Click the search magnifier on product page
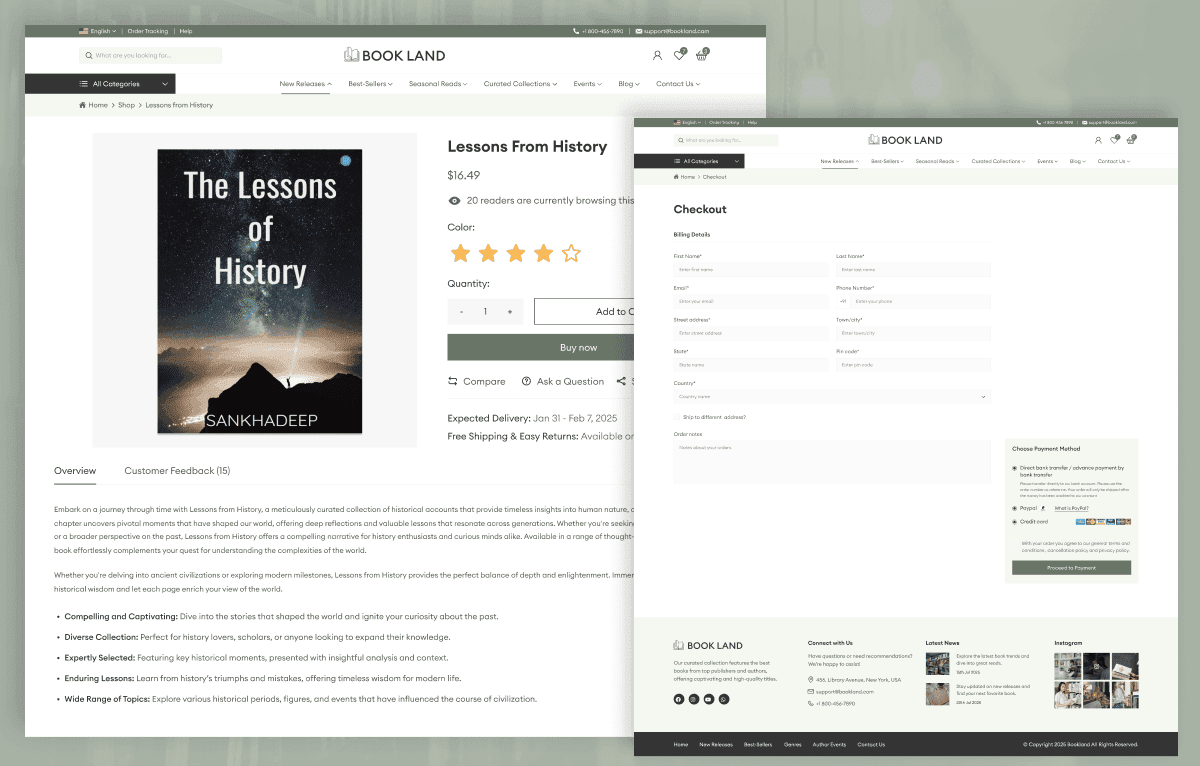Viewport: 1200px width, 766px height. pos(89,56)
